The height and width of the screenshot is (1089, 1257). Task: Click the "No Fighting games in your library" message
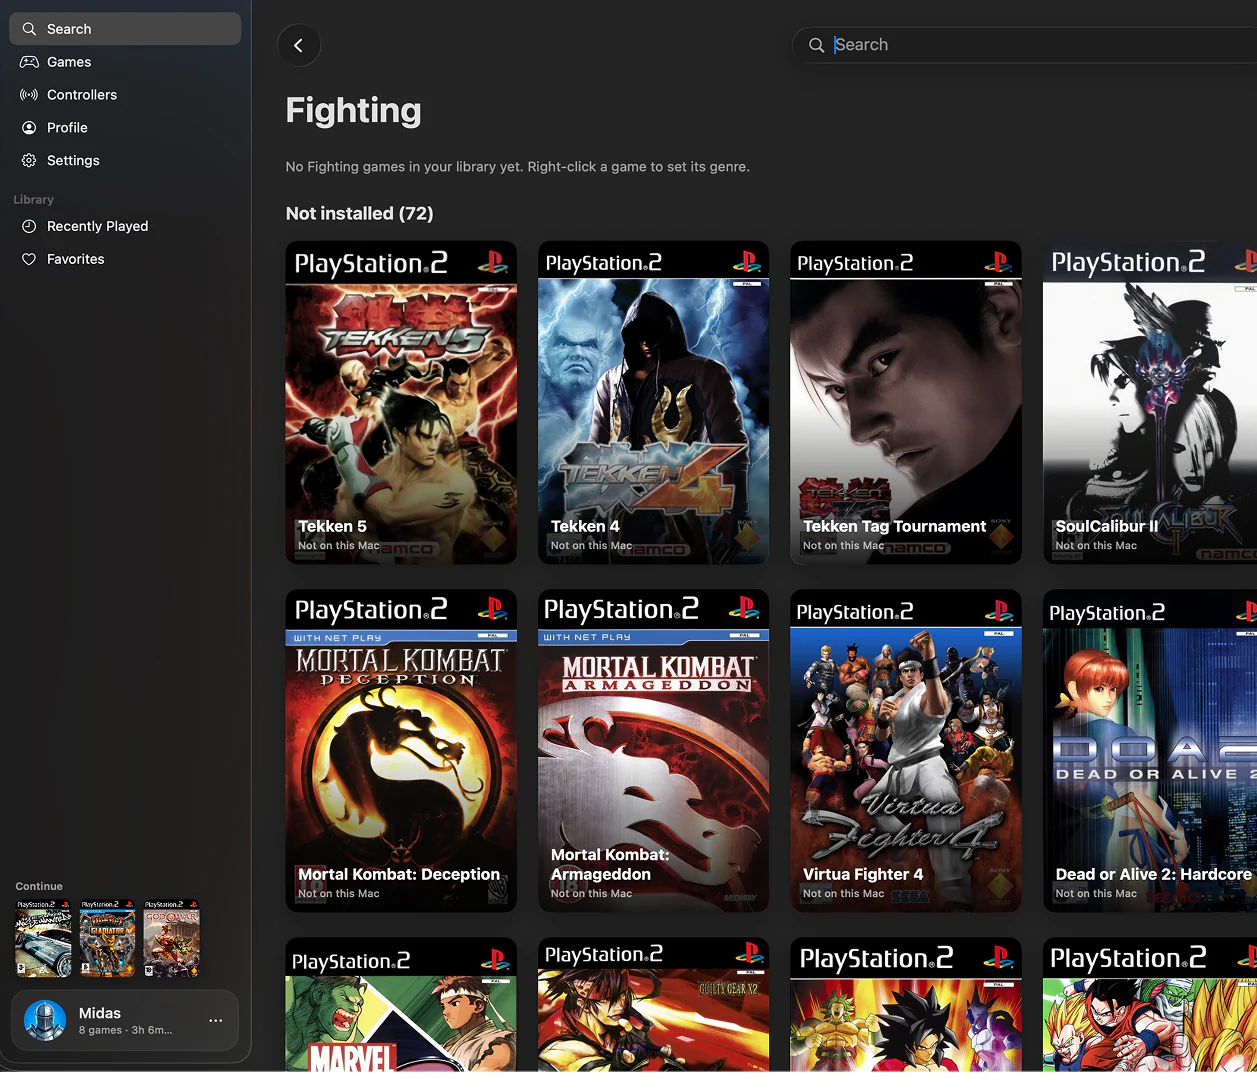point(517,167)
